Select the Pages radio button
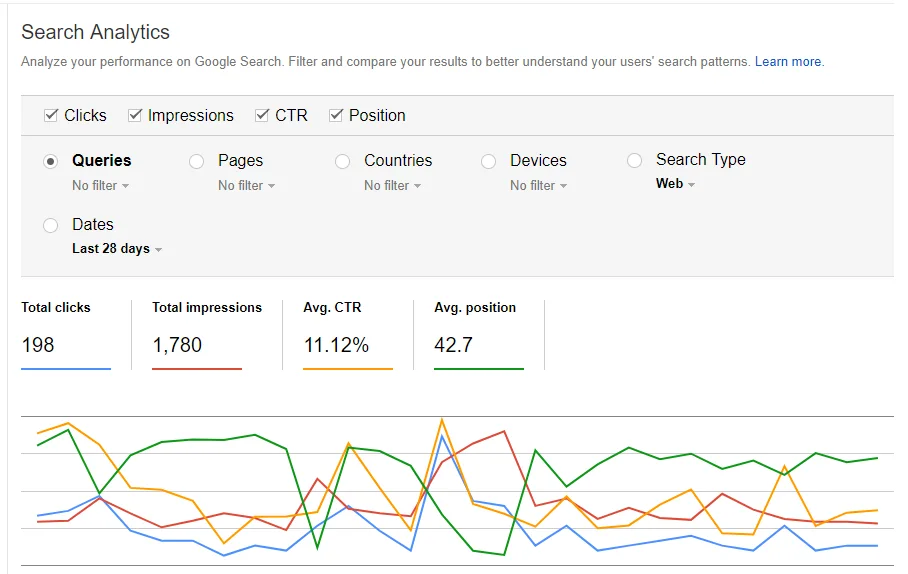The width and height of the screenshot is (908, 574). click(196, 161)
